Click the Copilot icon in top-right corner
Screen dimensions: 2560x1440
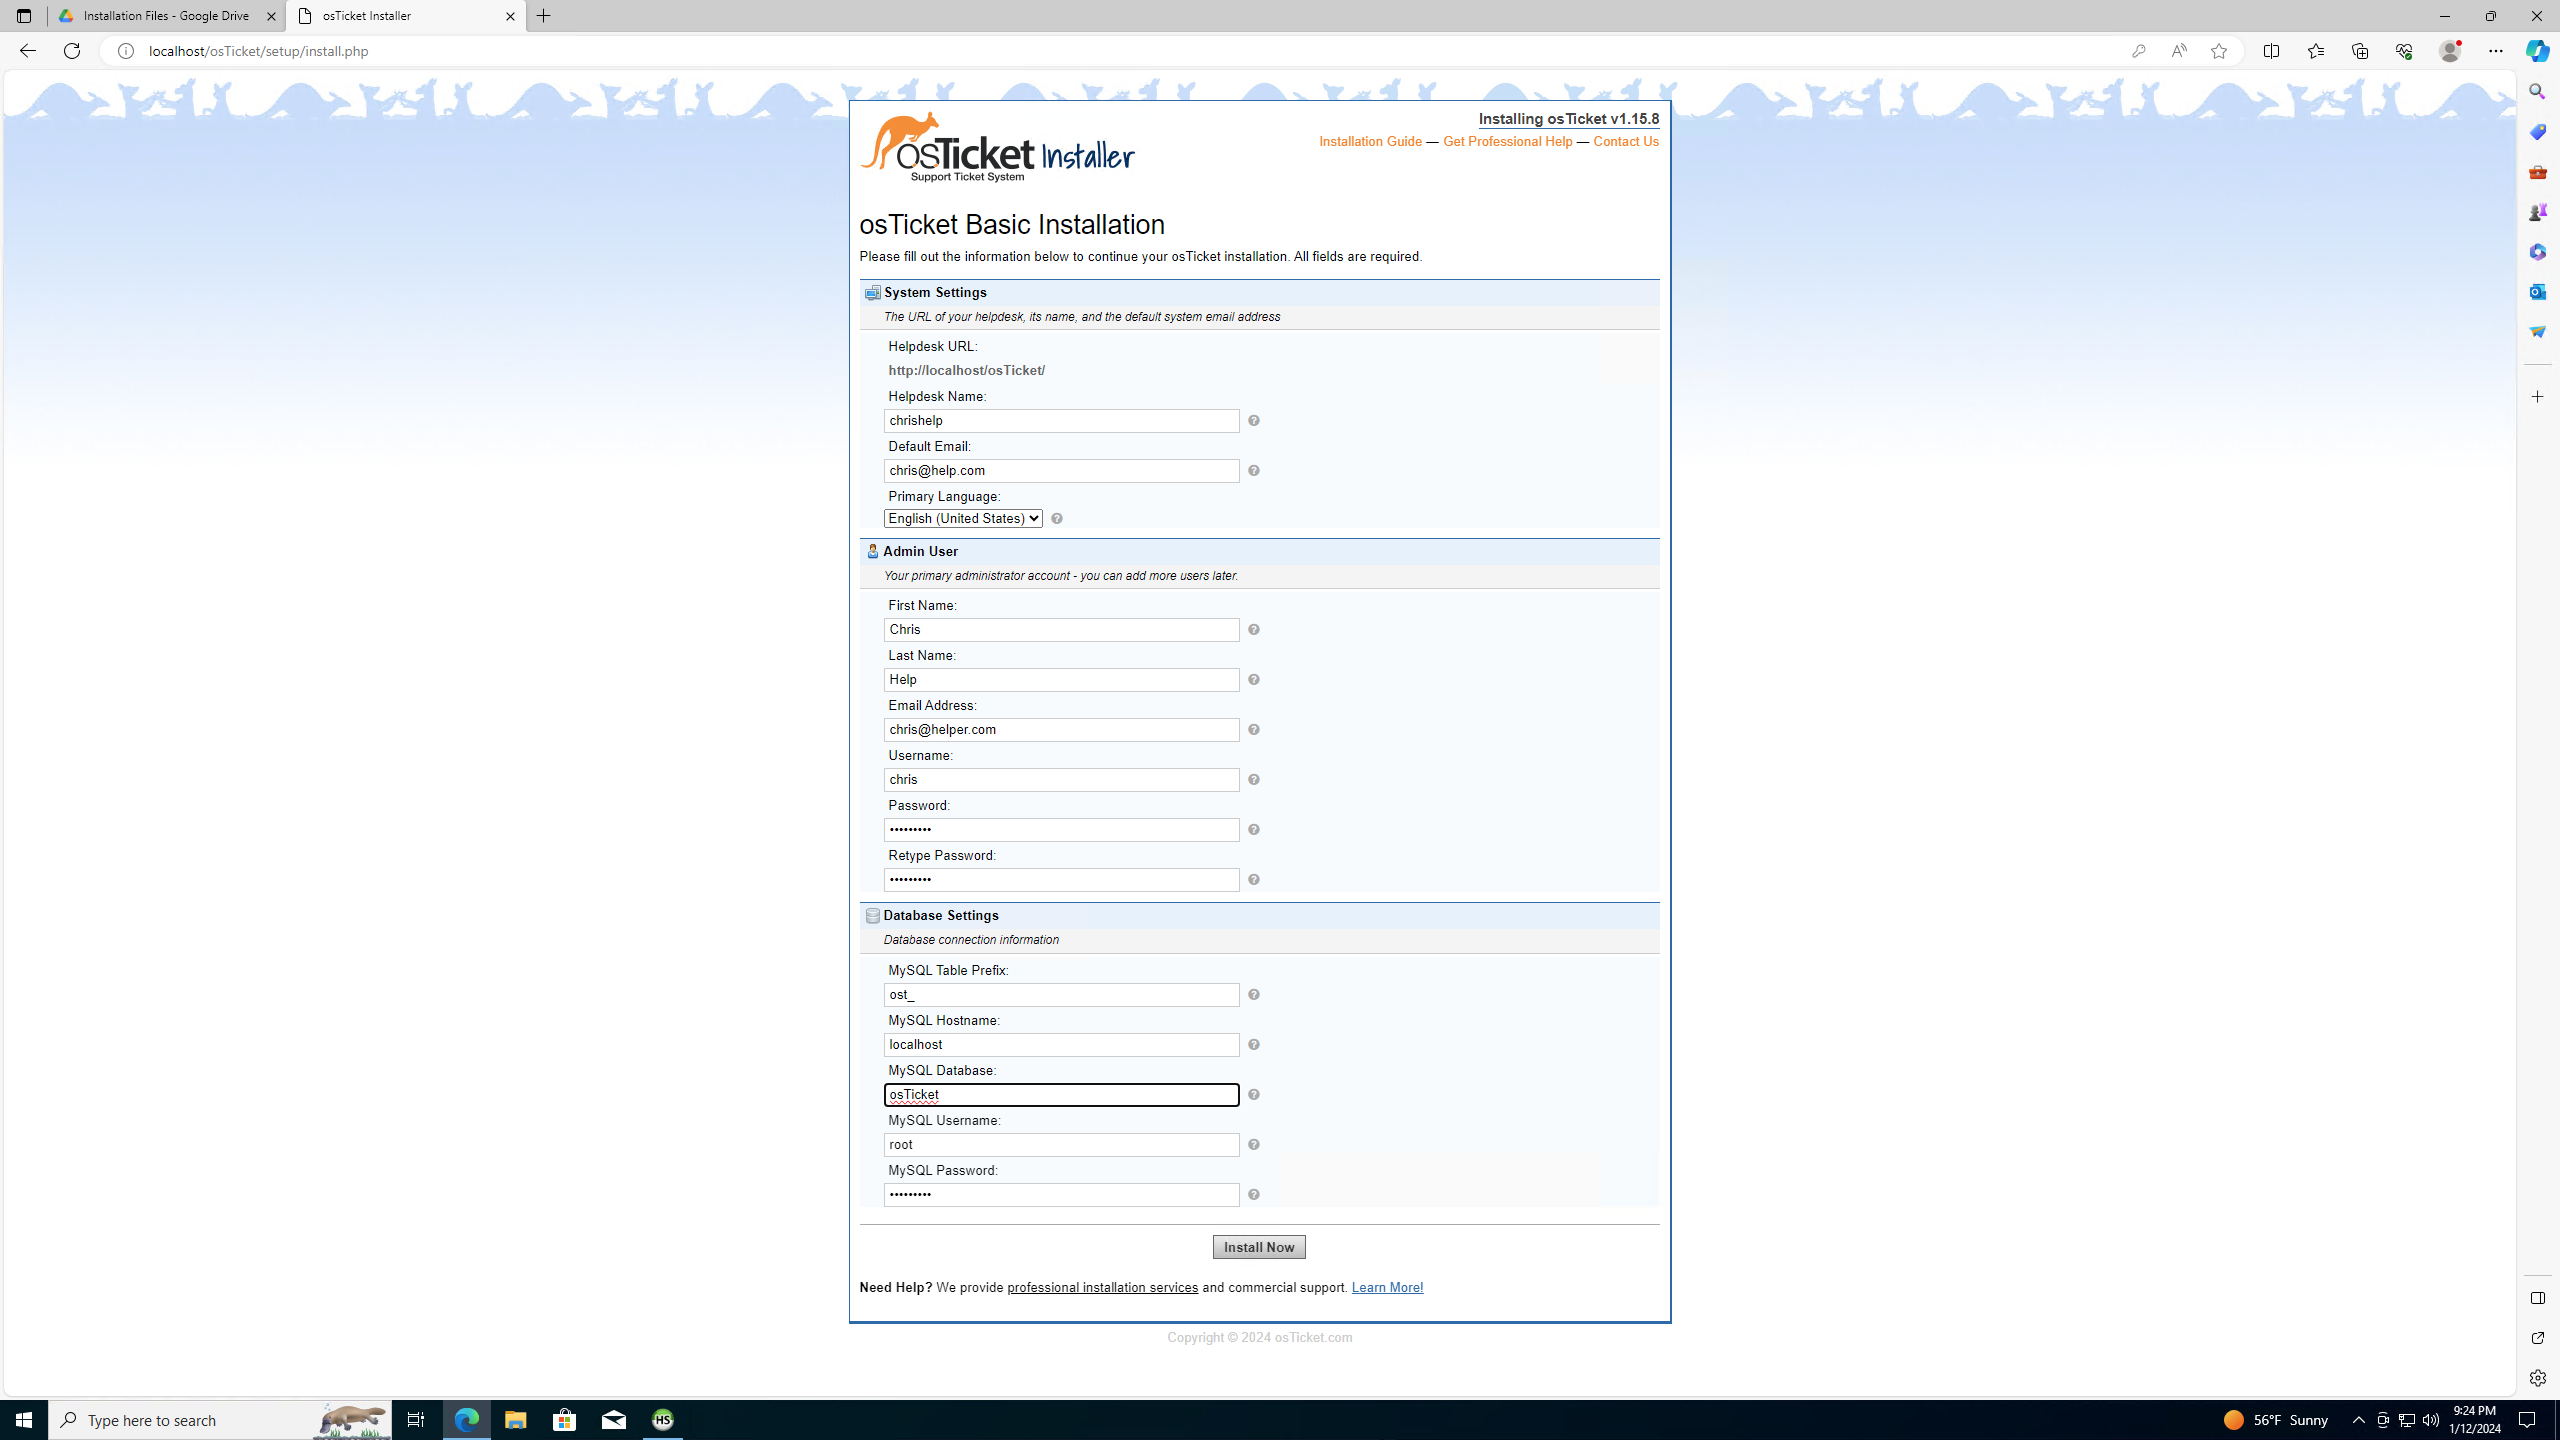(x=2537, y=51)
